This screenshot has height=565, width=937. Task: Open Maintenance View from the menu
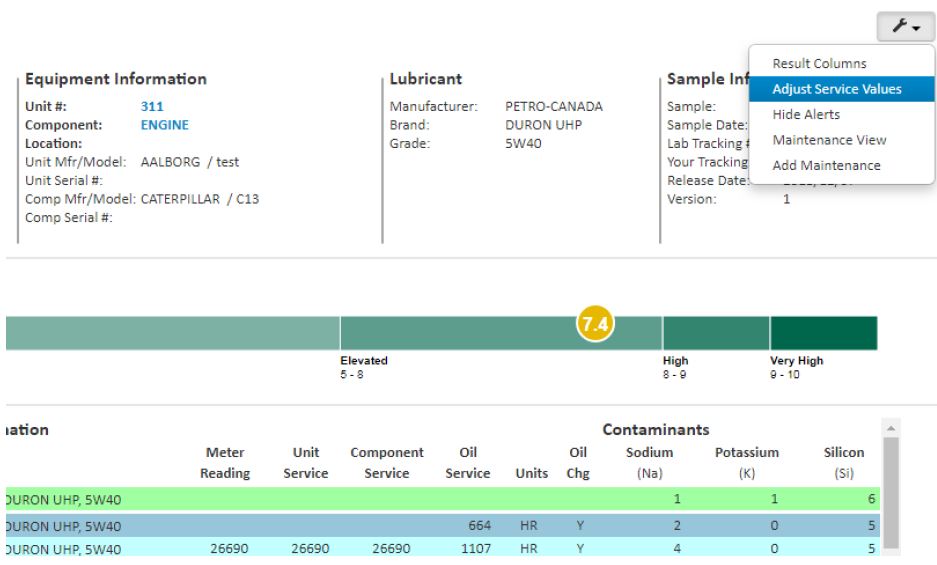tap(829, 140)
